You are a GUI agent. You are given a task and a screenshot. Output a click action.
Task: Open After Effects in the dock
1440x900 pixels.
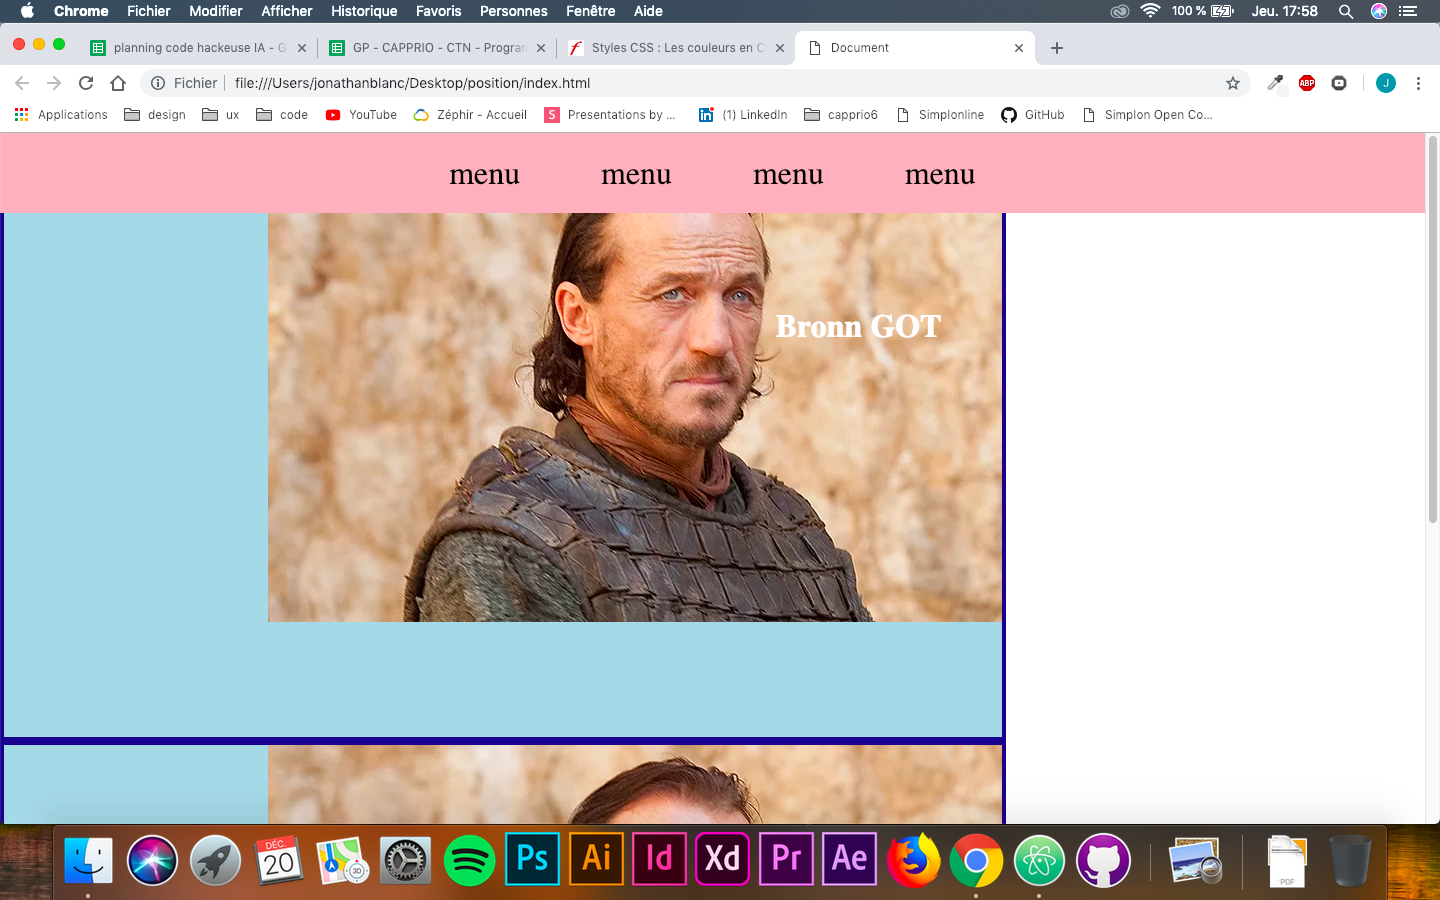point(849,858)
